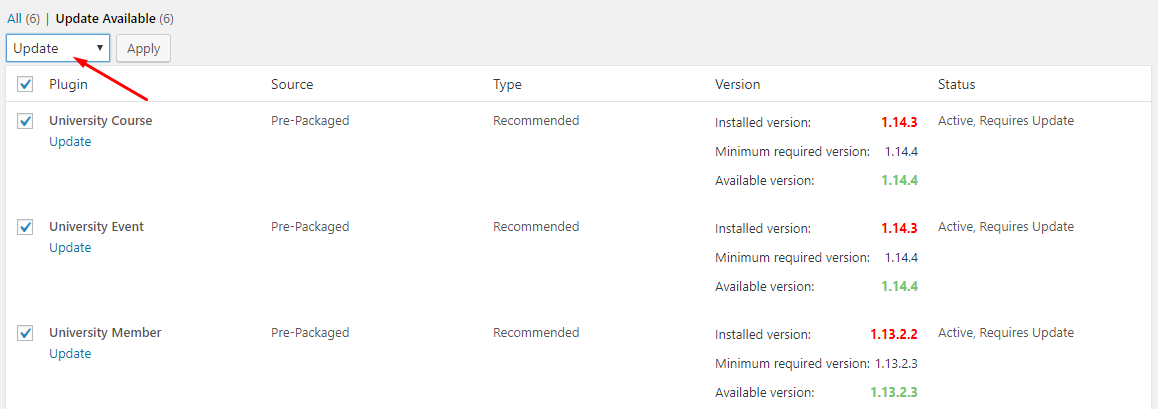The height and width of the screenshot is (409, 1158).
Task: Click Update link under University Member
Action: [x=70, y=354]
